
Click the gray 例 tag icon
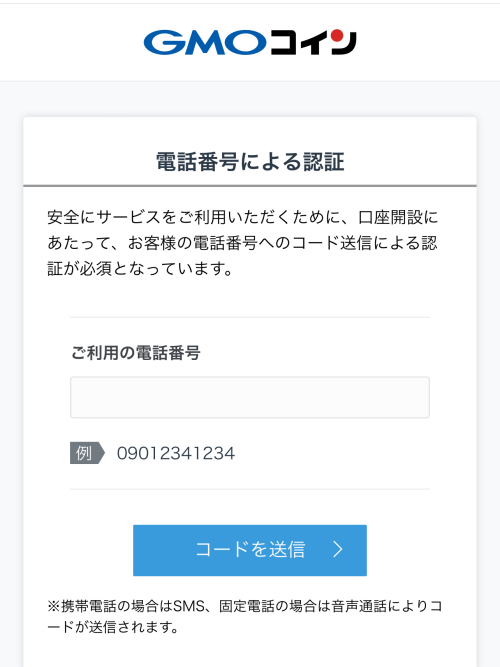point(87,453)
